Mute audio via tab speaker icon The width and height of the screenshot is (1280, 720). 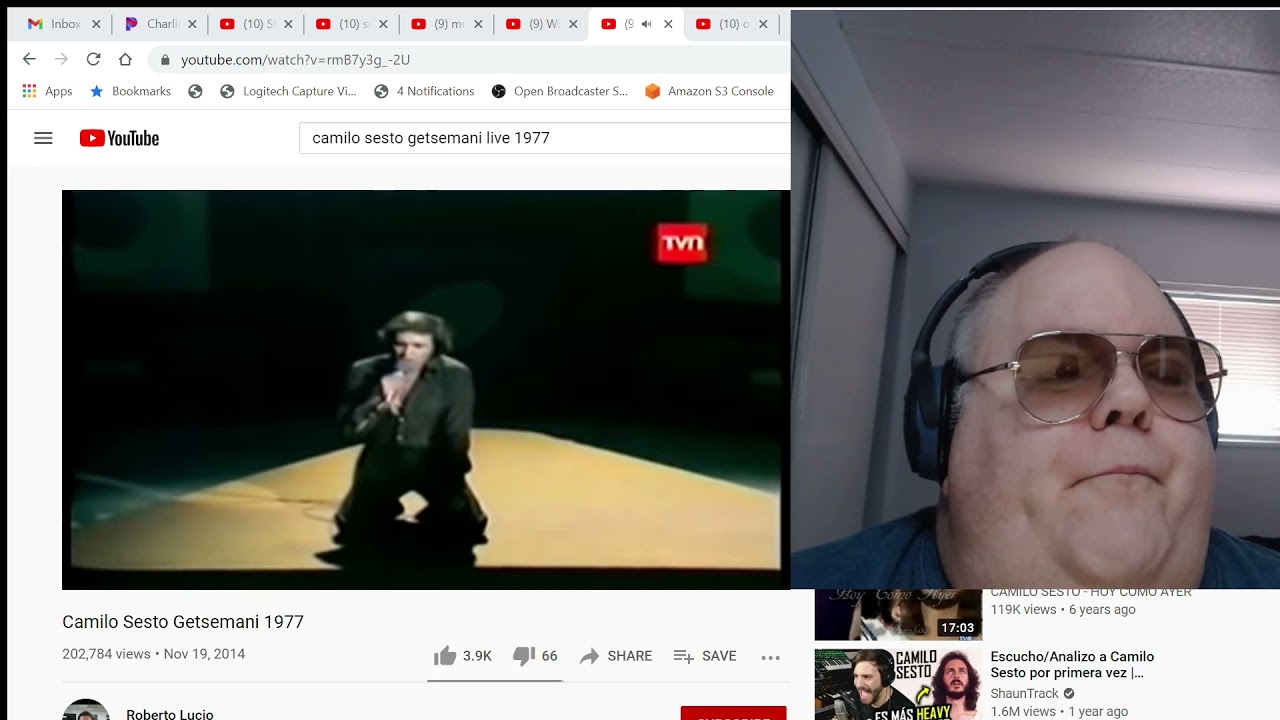[646, 24]
